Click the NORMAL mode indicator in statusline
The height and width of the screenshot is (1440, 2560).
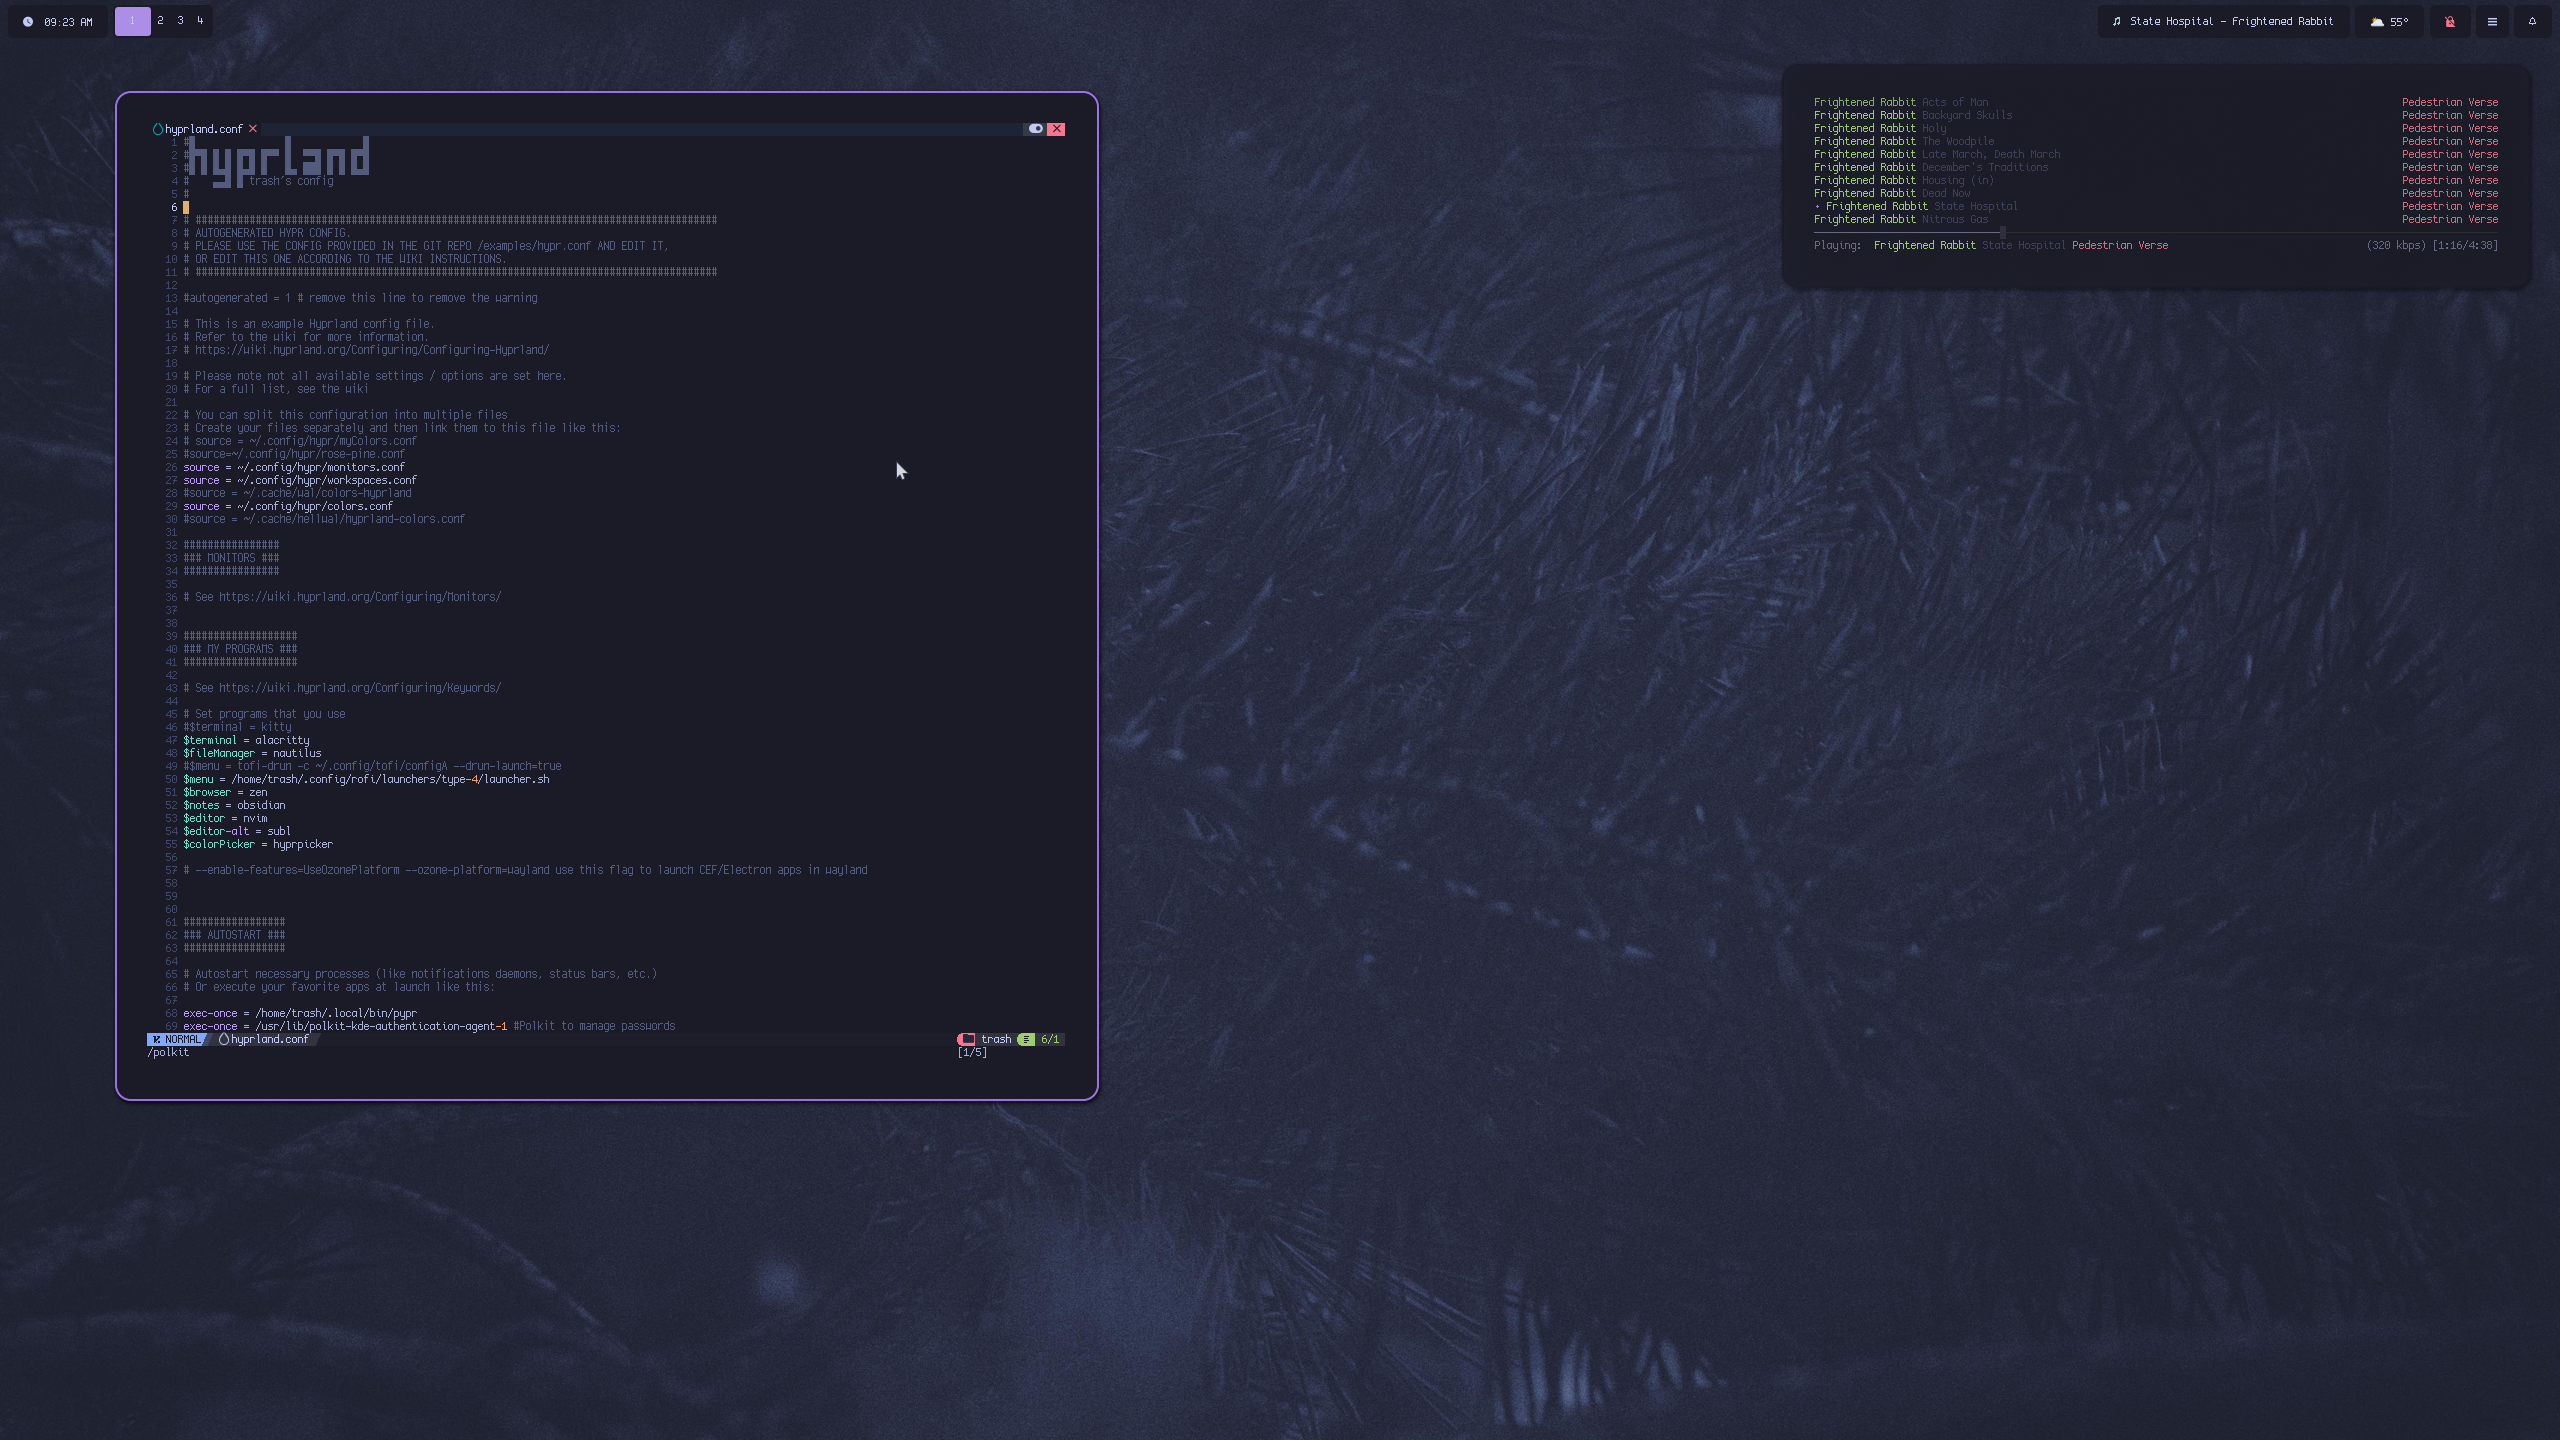click(x=176, y=1039)
